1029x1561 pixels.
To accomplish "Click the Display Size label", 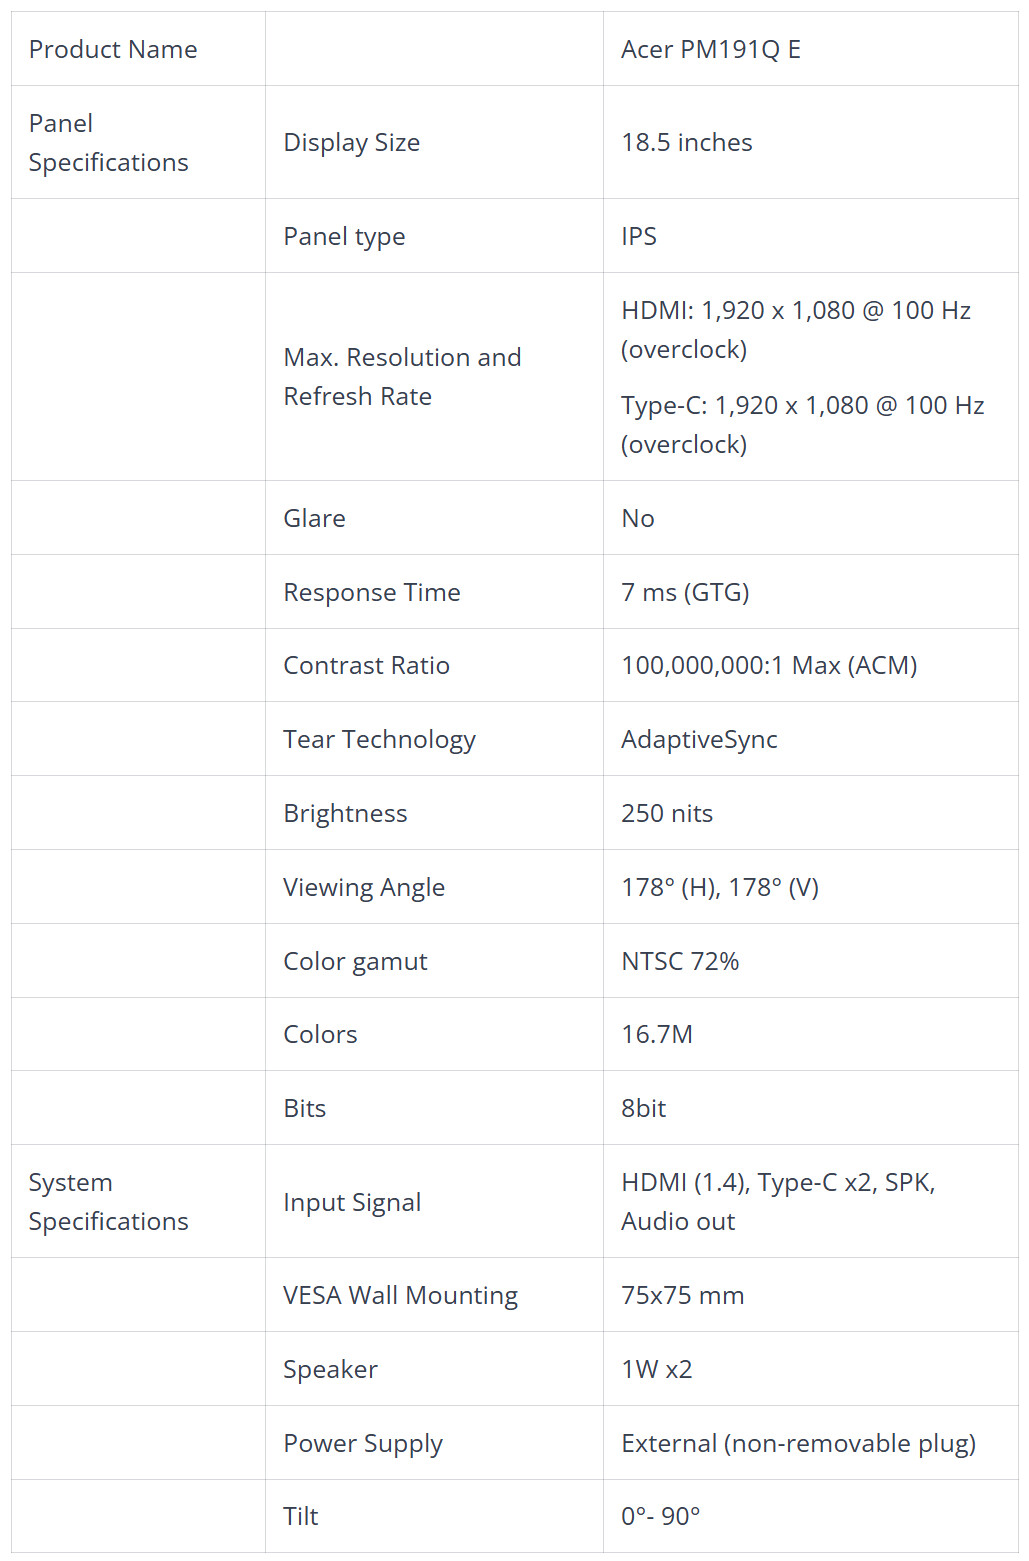I will (352, 142).
